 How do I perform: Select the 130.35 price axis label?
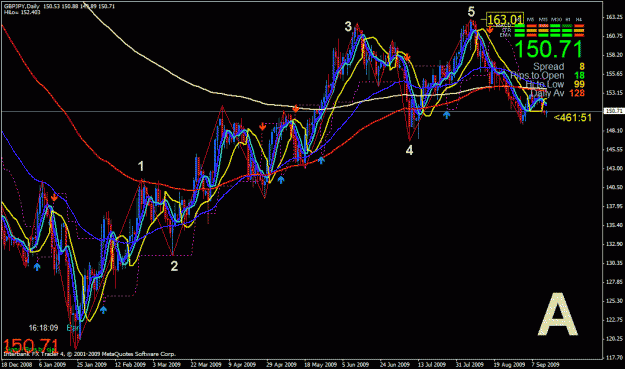[x=614, y=263]
